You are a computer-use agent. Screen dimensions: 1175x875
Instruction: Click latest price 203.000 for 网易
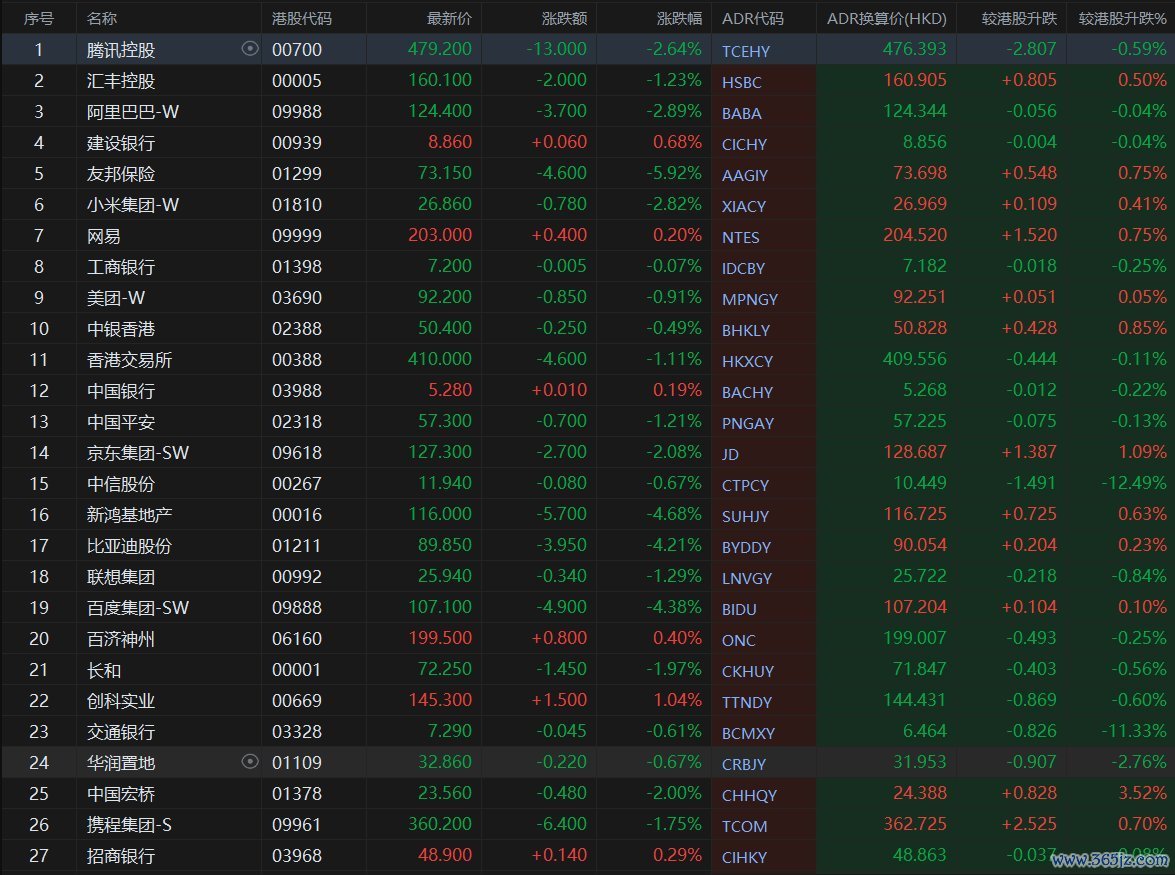(x=440, y=235)
